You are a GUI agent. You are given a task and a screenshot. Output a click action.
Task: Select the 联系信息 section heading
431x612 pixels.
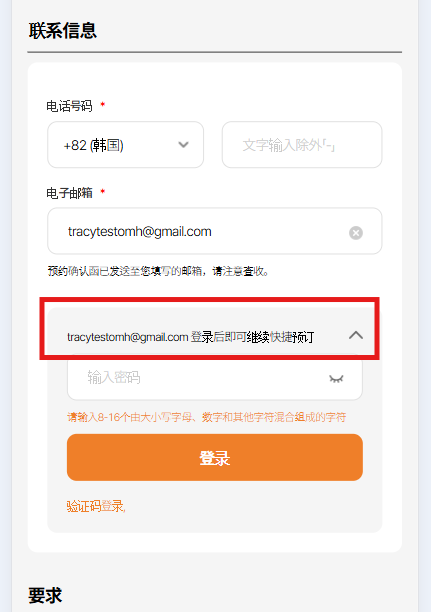pyautogui.click(x=62, y=31)
